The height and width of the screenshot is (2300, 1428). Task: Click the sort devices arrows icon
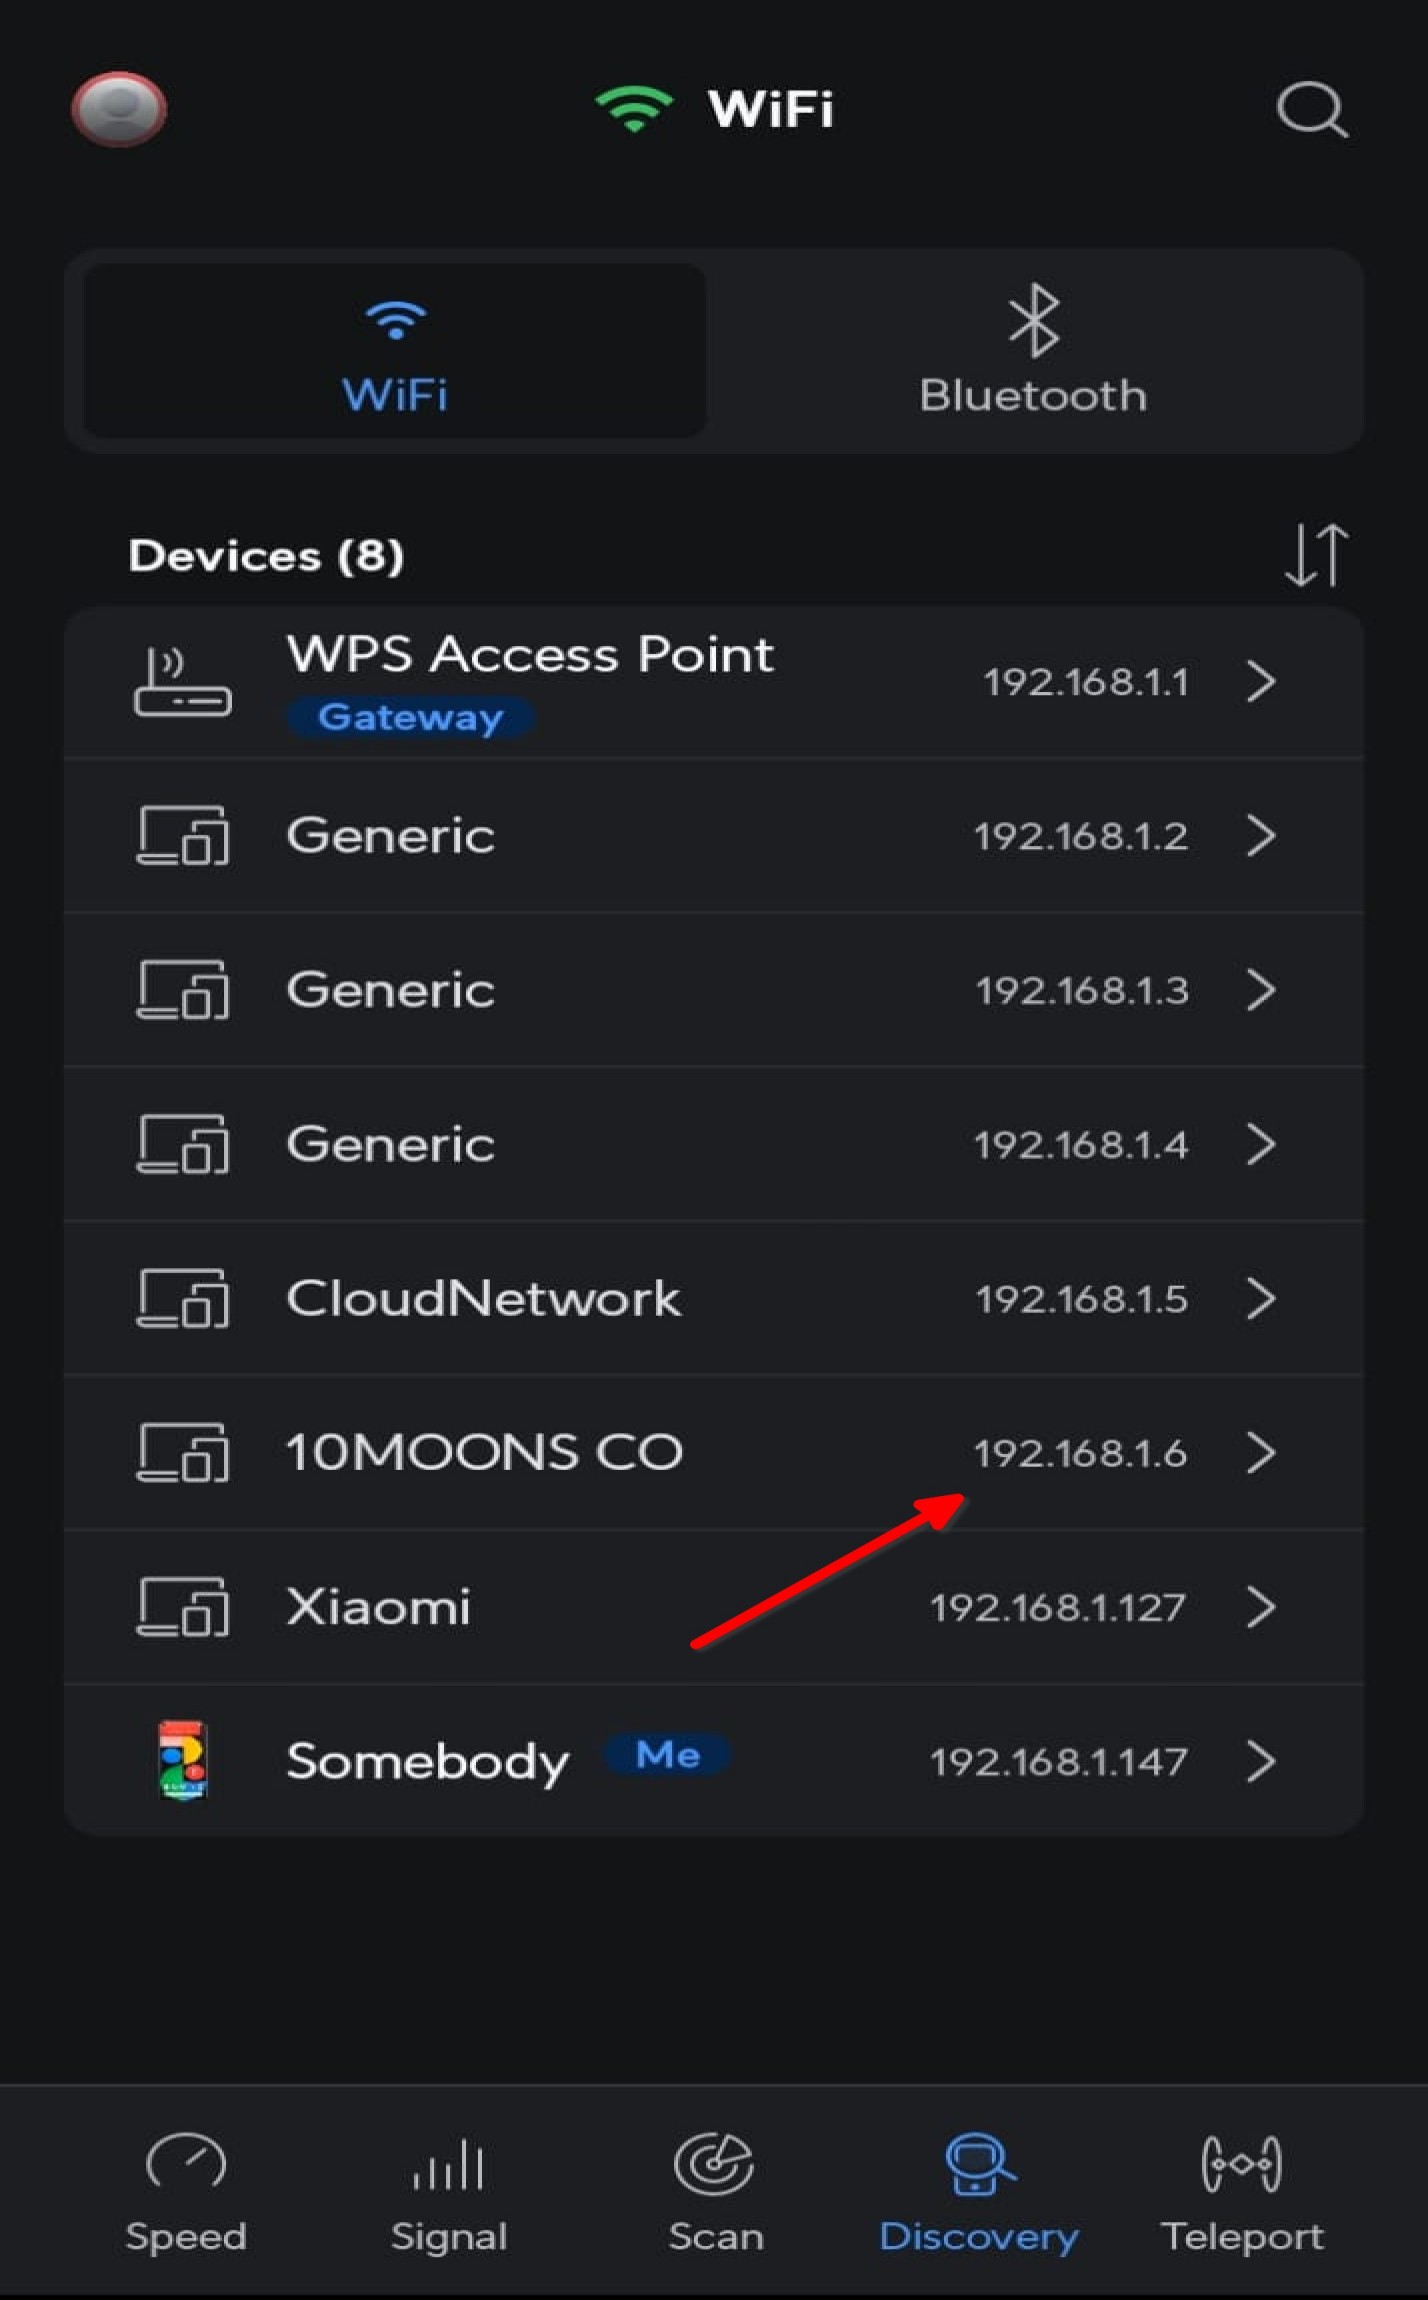coord(1315,555)
